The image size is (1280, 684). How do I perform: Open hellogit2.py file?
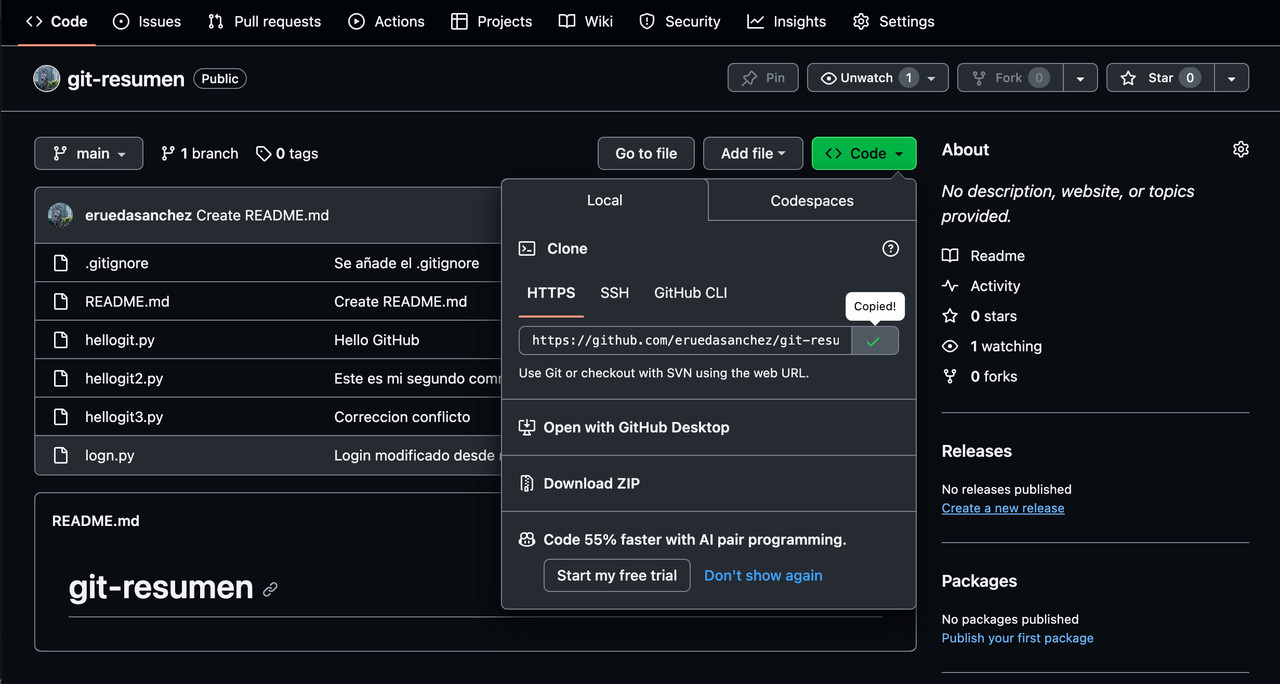(x=124, y=378)
